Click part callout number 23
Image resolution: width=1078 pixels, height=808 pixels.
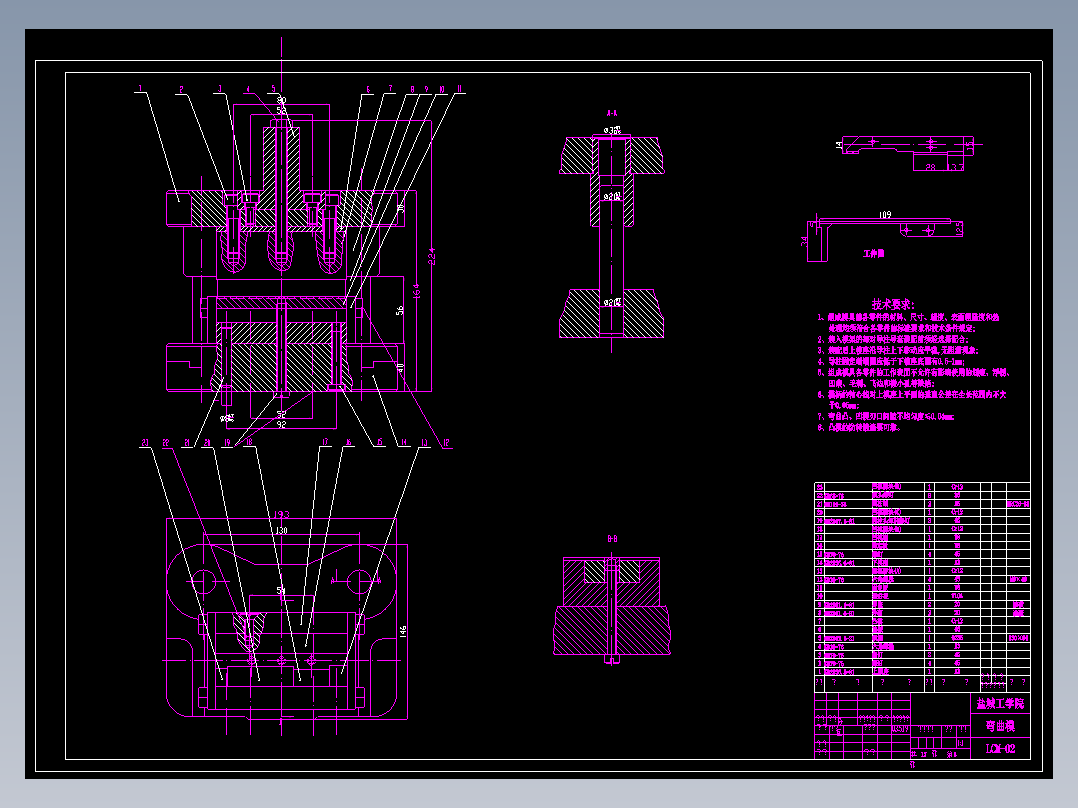[x=145, y=442]
